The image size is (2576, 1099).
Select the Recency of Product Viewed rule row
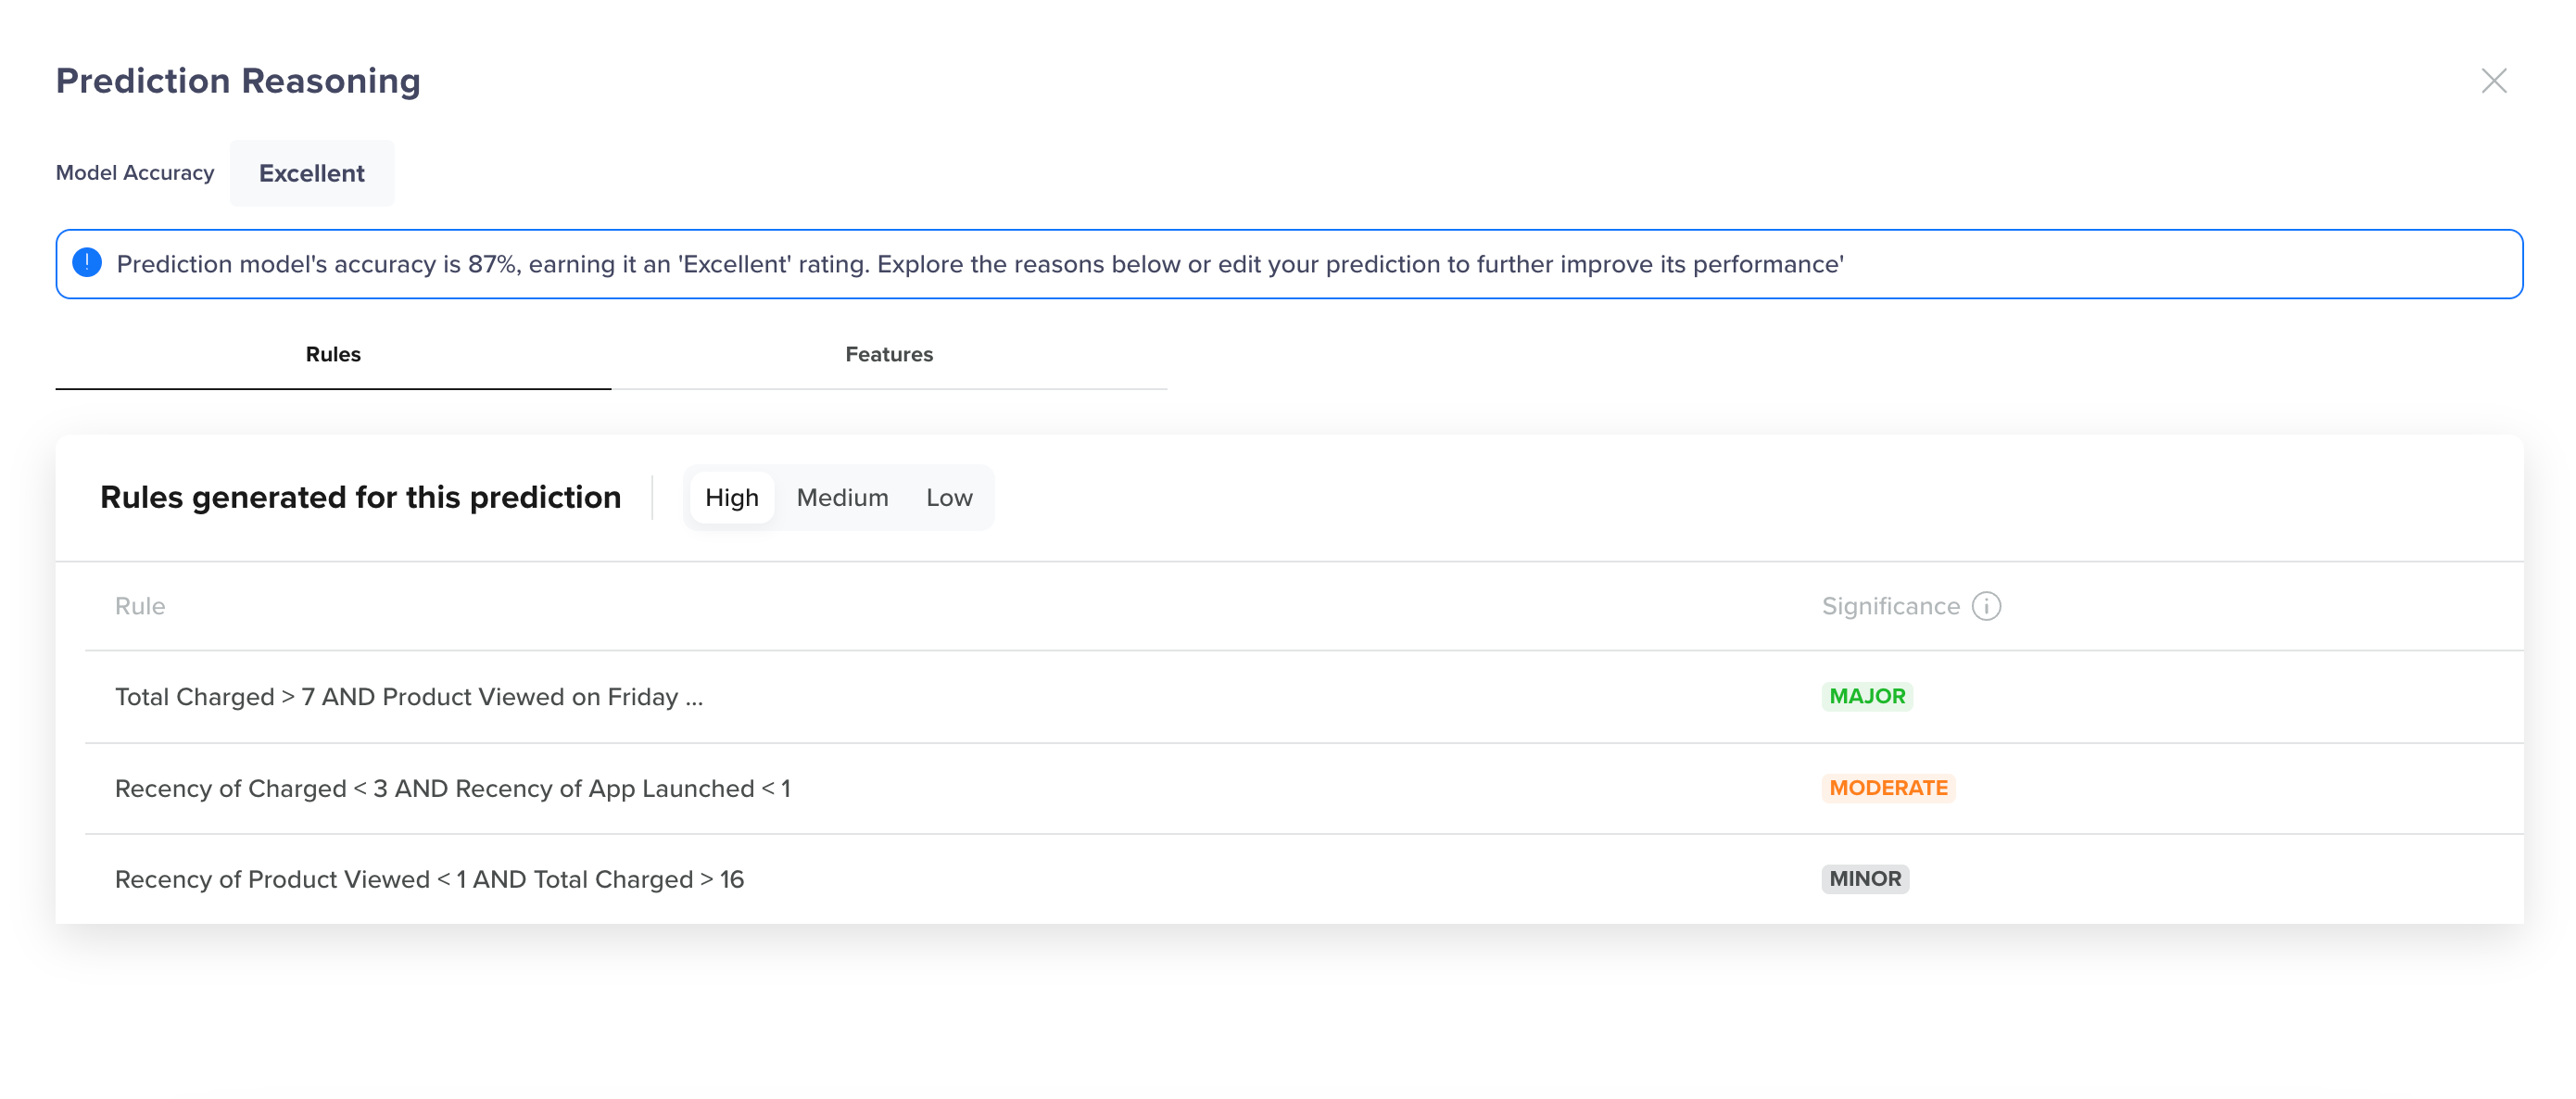[x=429, y=879]
